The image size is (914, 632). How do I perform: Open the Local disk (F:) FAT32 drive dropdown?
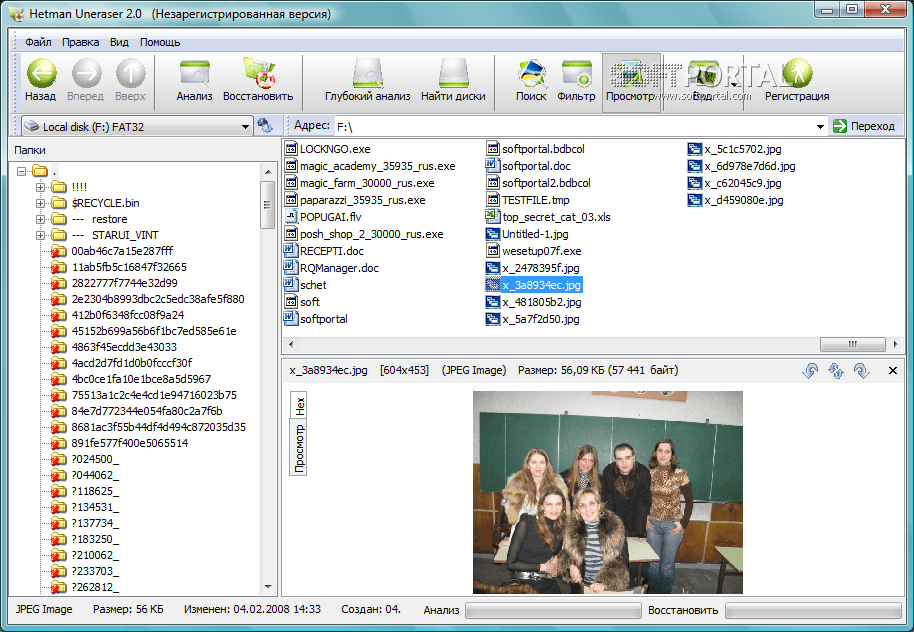245,127
